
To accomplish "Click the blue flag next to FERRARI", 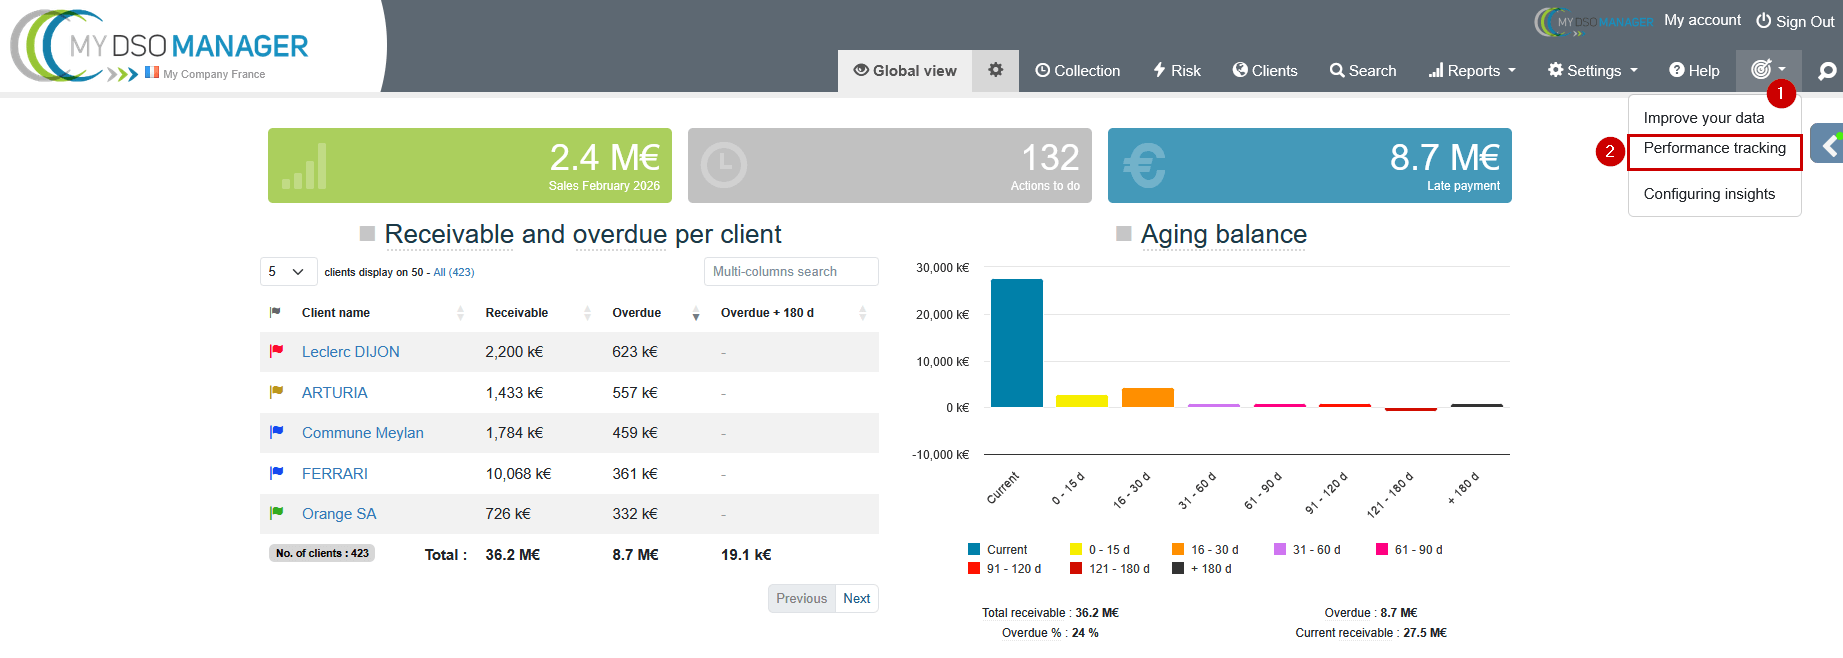I will click(x=277, y=473).
